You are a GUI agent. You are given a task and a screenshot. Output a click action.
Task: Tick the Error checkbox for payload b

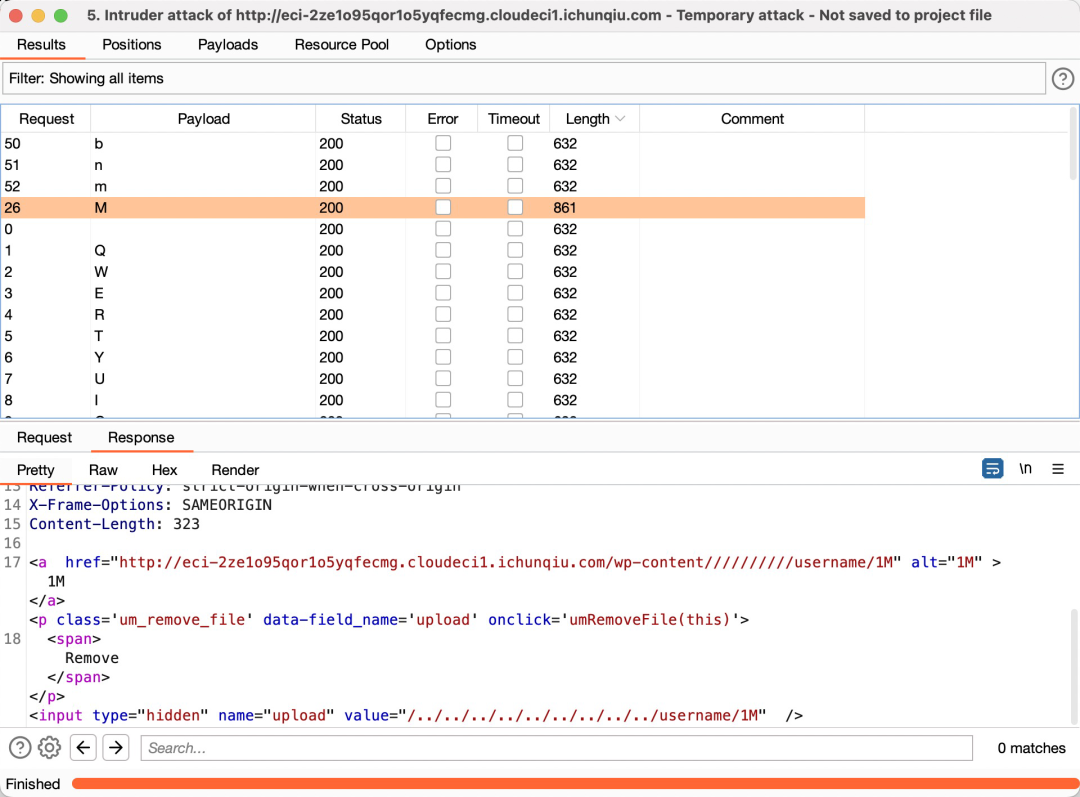coord(443,143)
